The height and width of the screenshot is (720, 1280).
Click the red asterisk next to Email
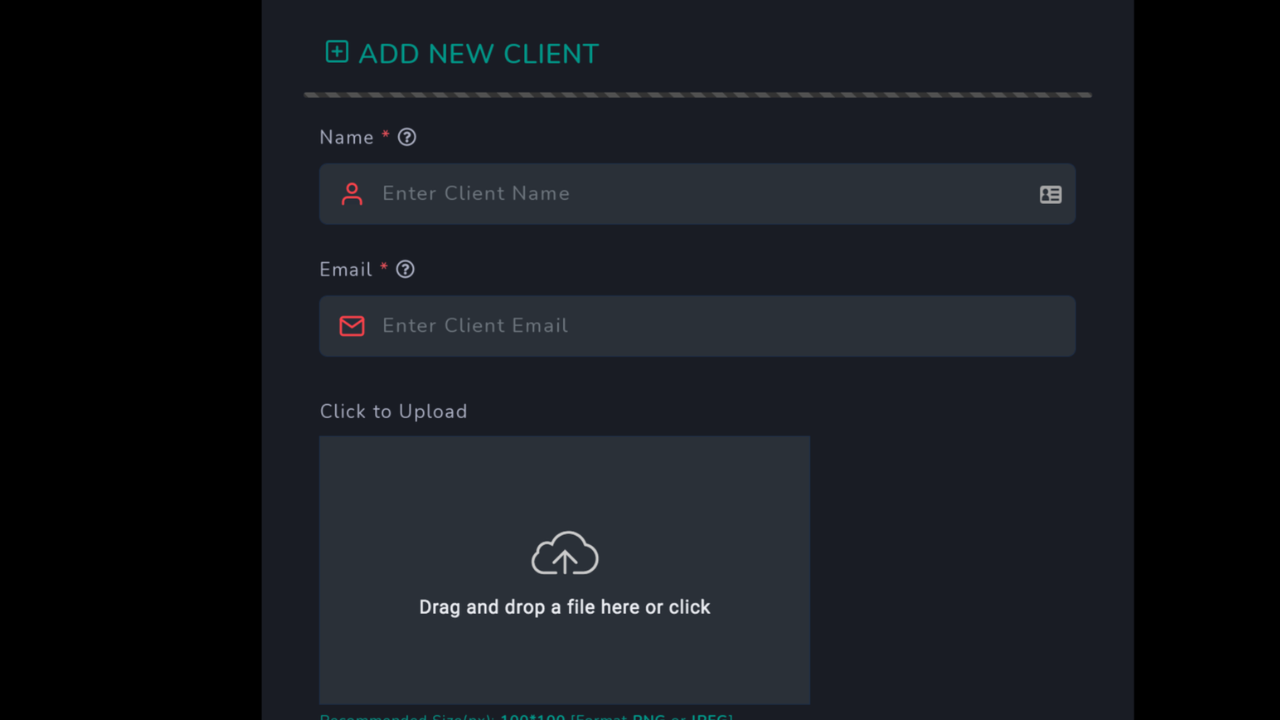point(384,268)
